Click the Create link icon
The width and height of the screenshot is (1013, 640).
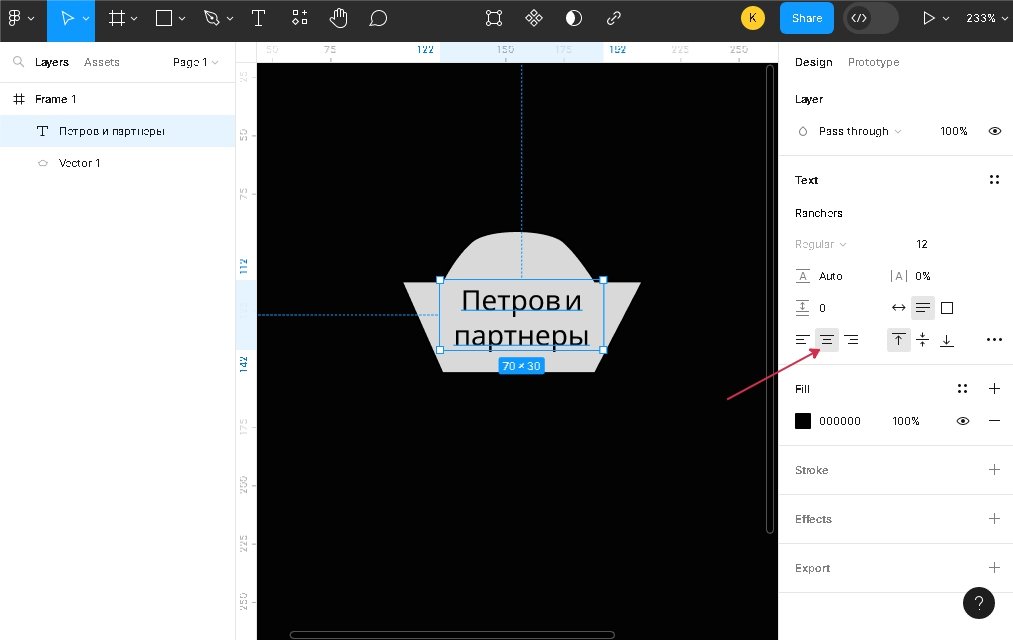tap(614, 18)
